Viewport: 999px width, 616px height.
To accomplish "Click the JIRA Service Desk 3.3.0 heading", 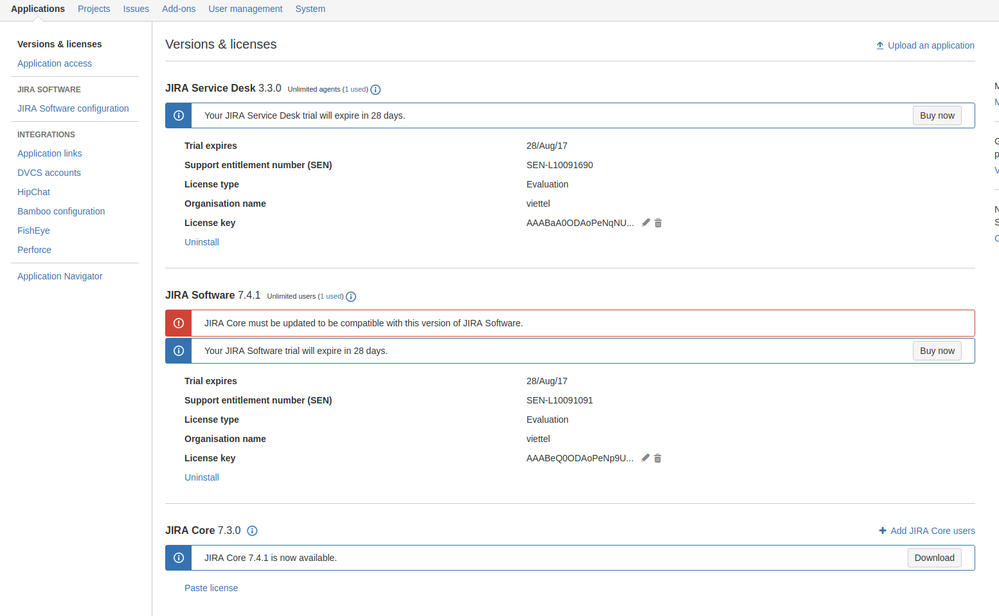I will pos(223,88).
